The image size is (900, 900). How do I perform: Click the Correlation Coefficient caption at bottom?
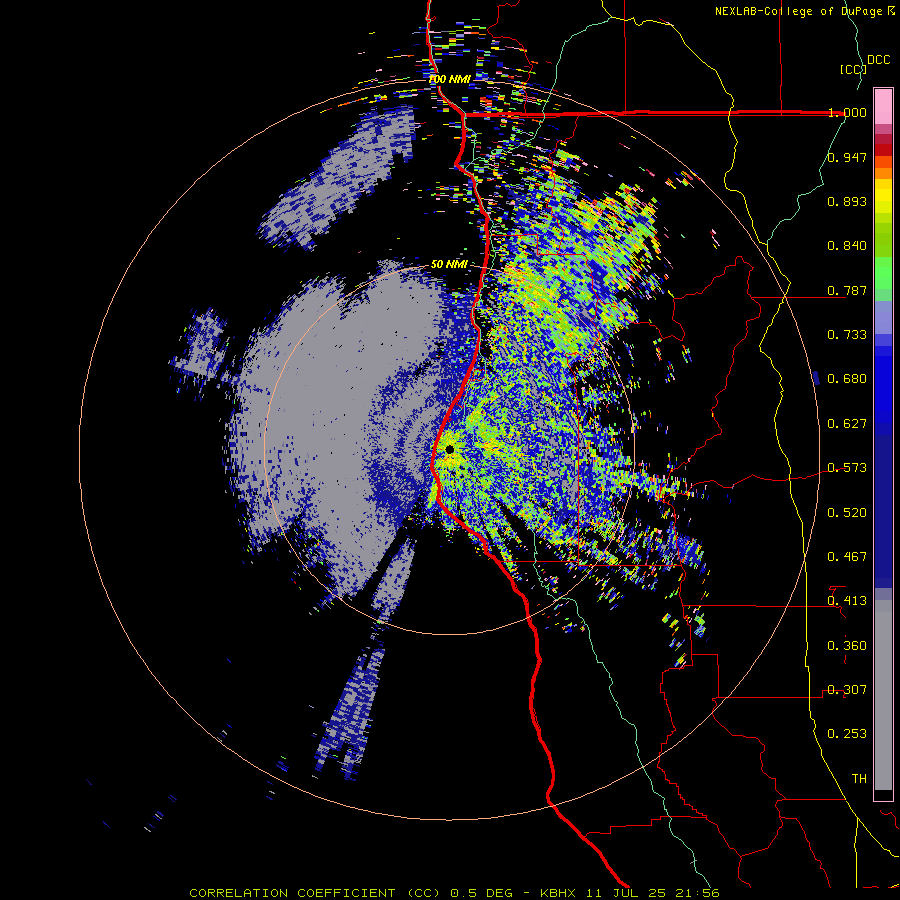tap(453, 893)
